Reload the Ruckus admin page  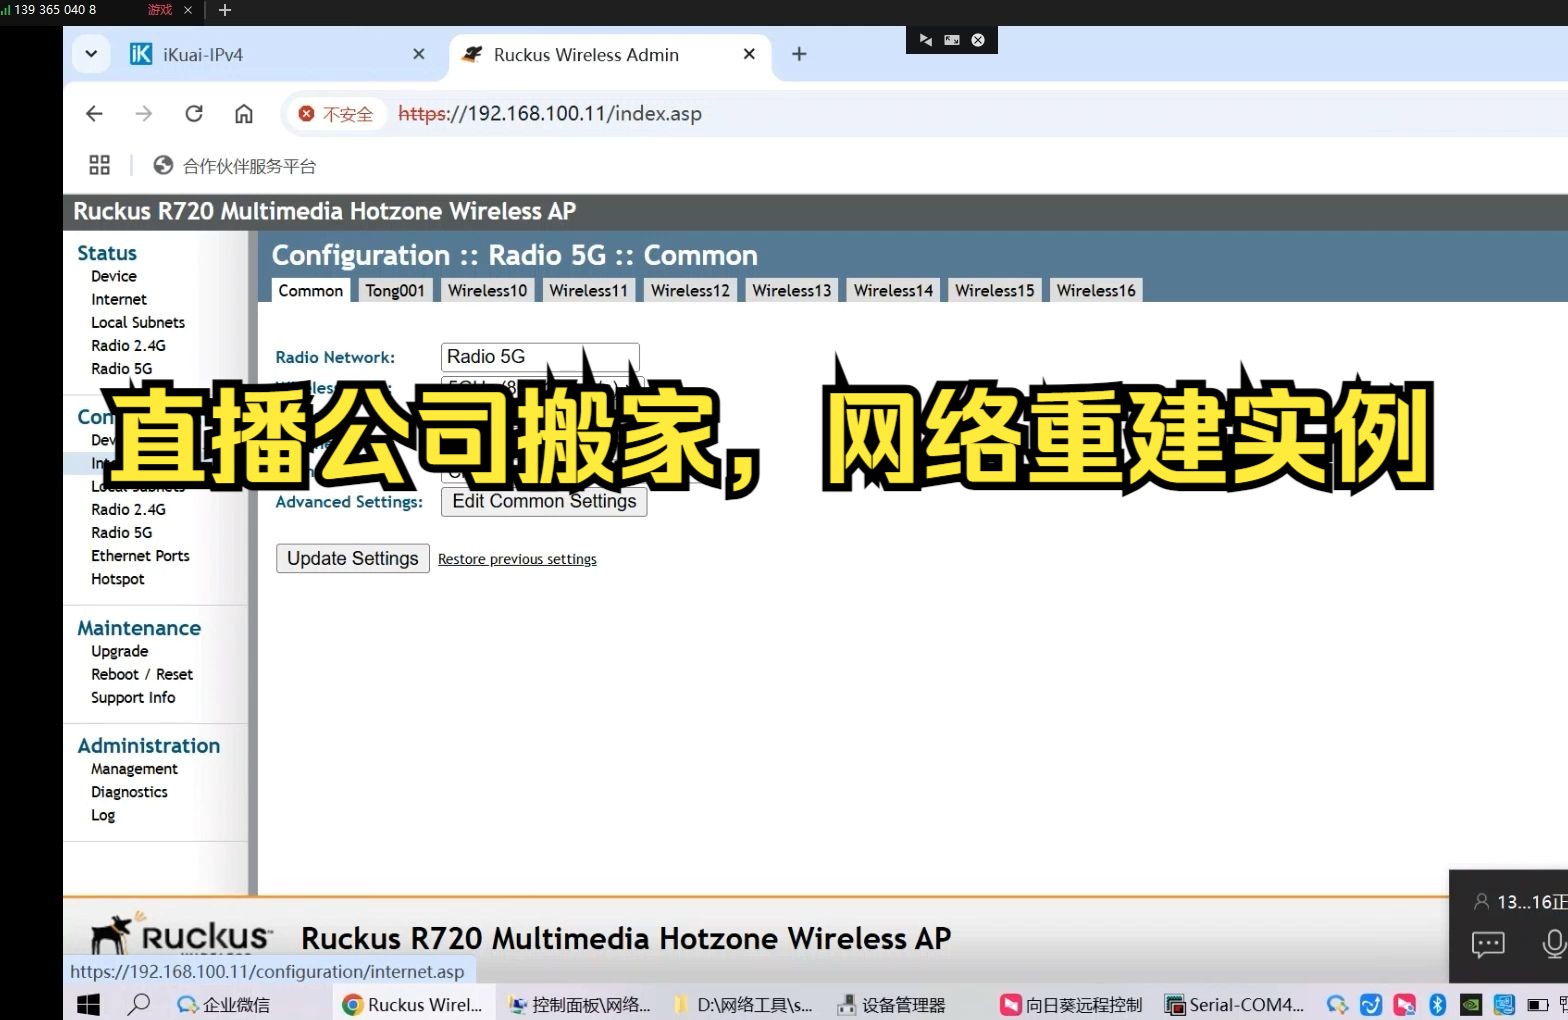tap(194, 113)
